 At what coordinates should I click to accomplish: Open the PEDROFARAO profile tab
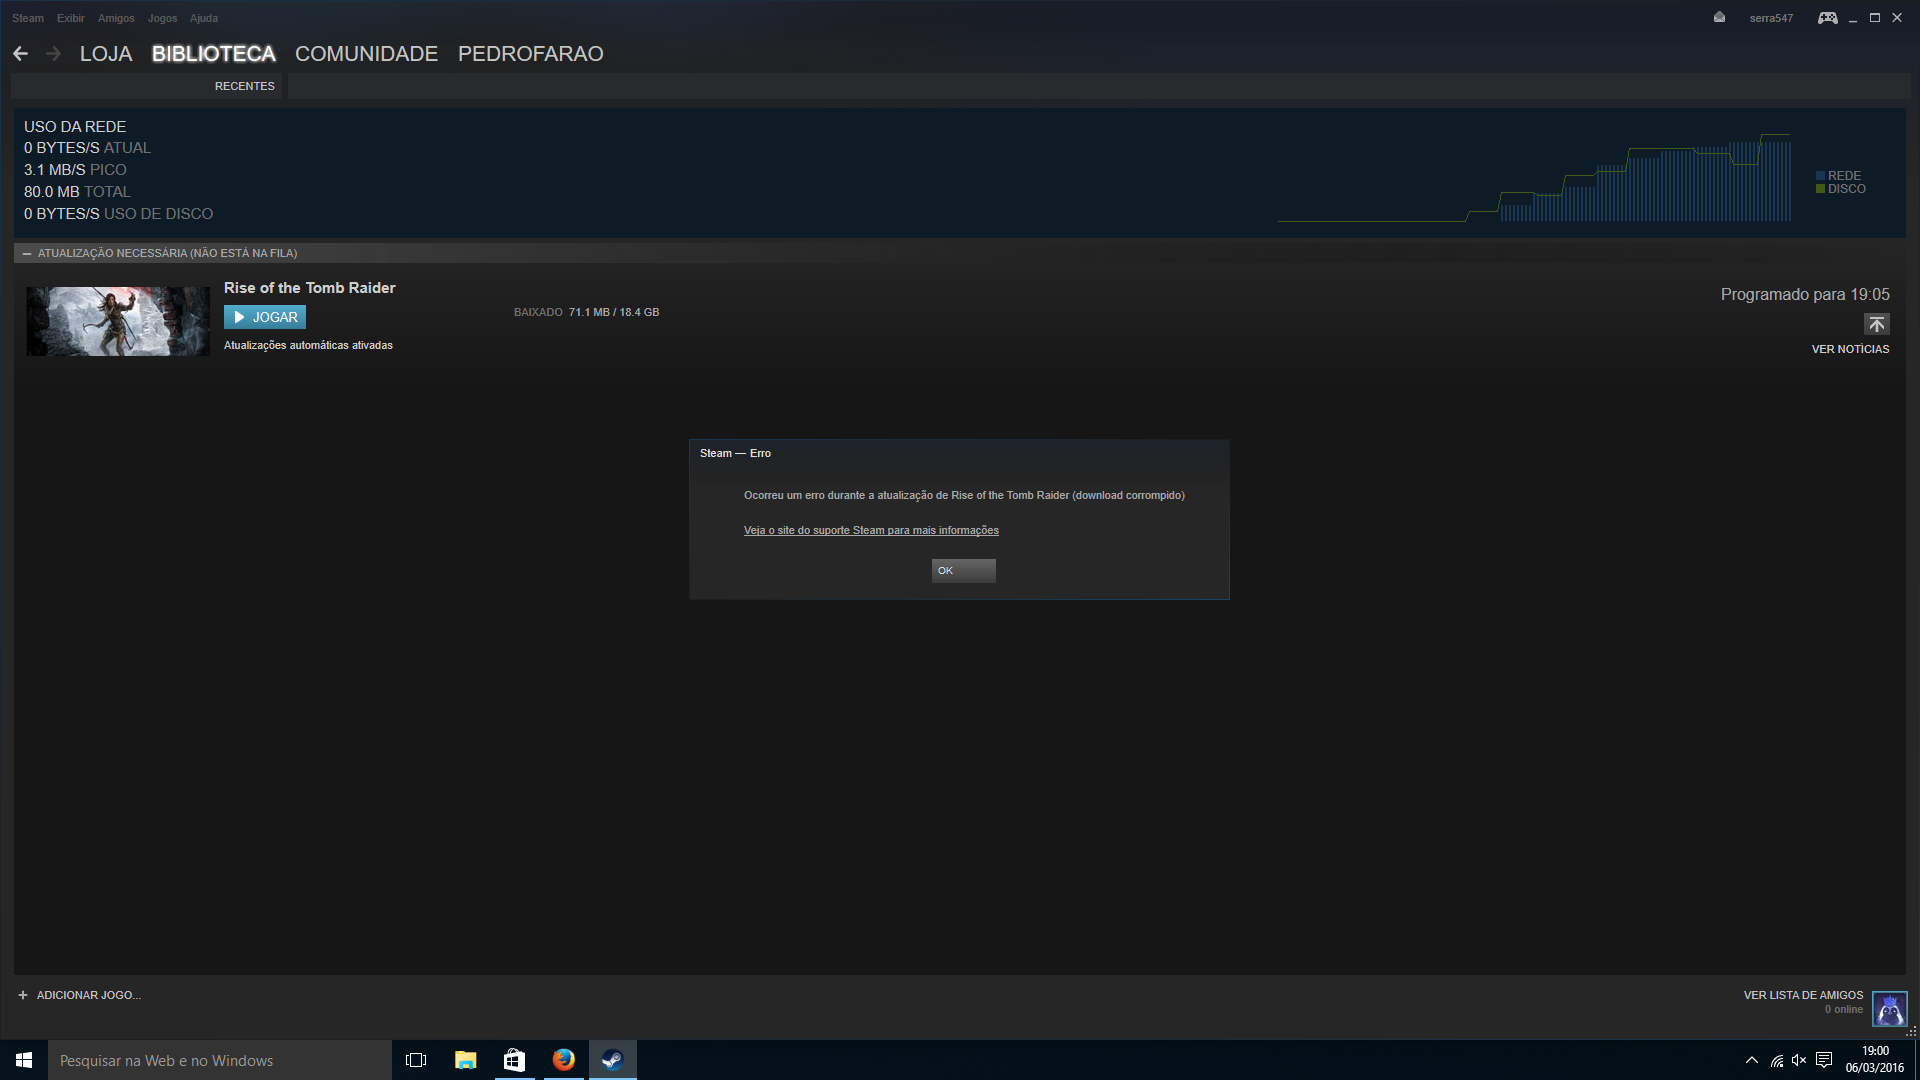click(x=530, y=54)
